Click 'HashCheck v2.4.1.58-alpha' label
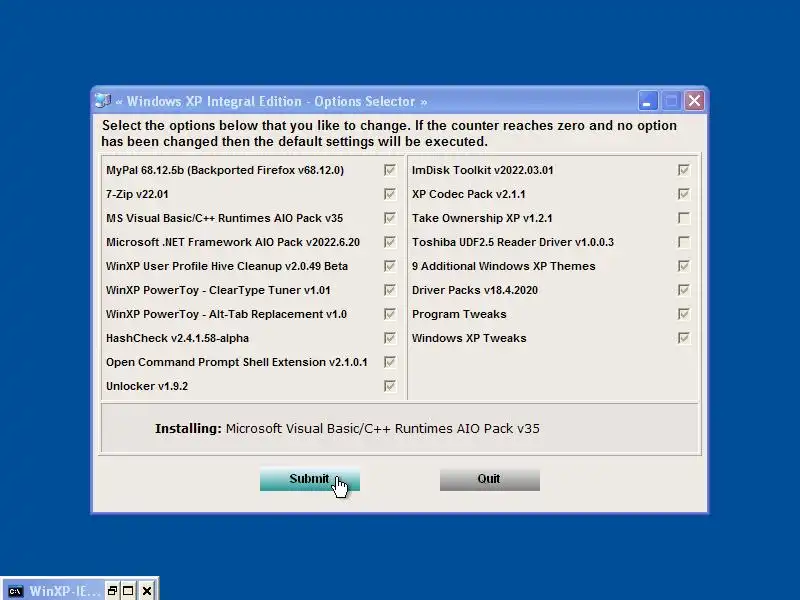800x600 pixels. click(x=178, y=338)
